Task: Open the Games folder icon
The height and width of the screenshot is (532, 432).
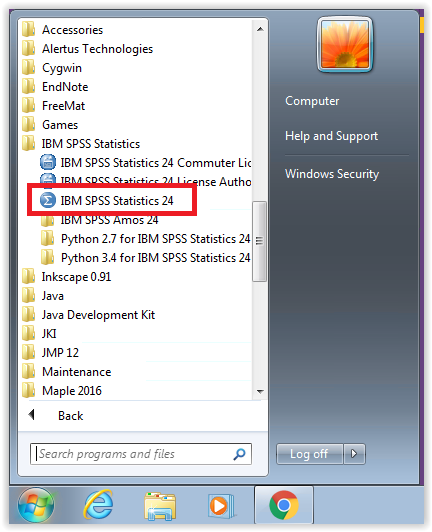Action: point(29,124)
